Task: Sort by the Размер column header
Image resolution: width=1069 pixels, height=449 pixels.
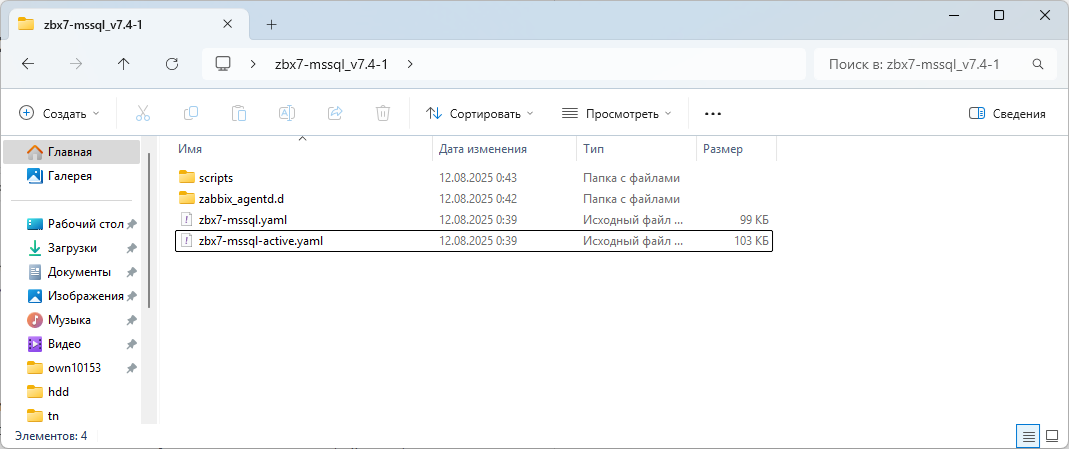Action: 736,149
